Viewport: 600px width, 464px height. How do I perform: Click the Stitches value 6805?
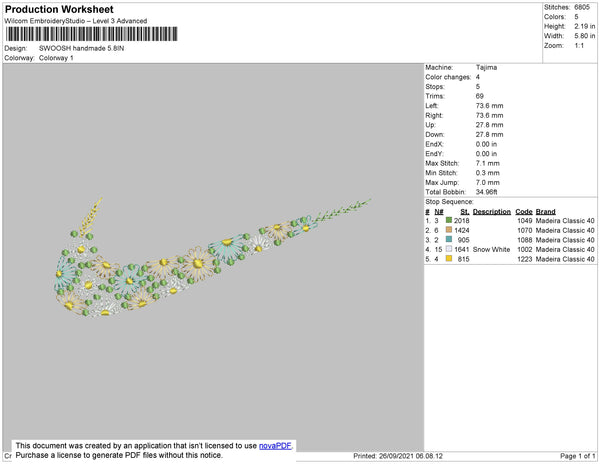582,7
